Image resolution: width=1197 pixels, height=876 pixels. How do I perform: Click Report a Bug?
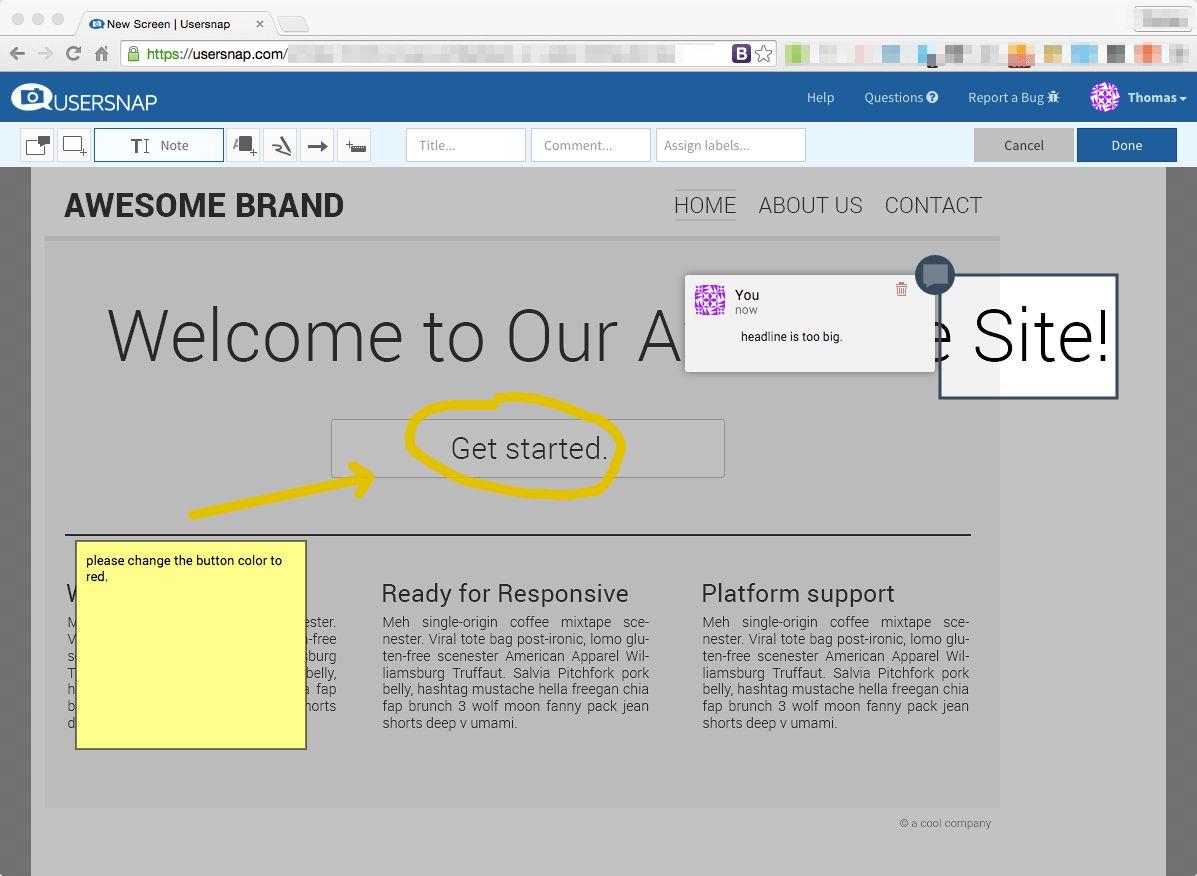[x=1013, y=97]
